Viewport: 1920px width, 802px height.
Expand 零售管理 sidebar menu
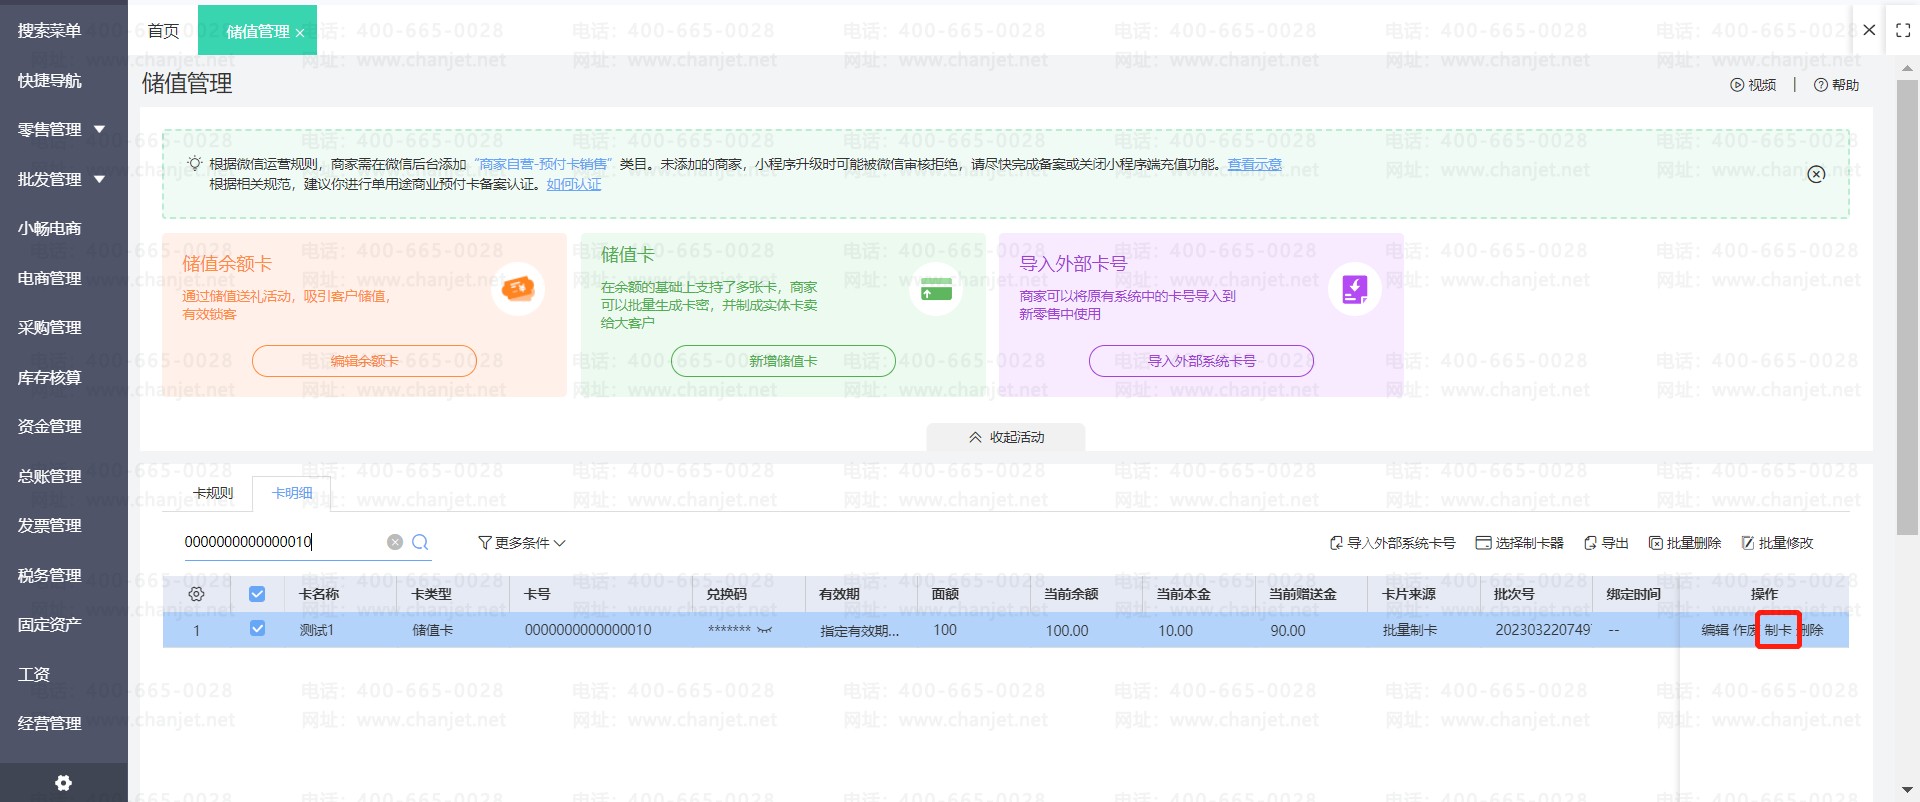pos(60,129)
